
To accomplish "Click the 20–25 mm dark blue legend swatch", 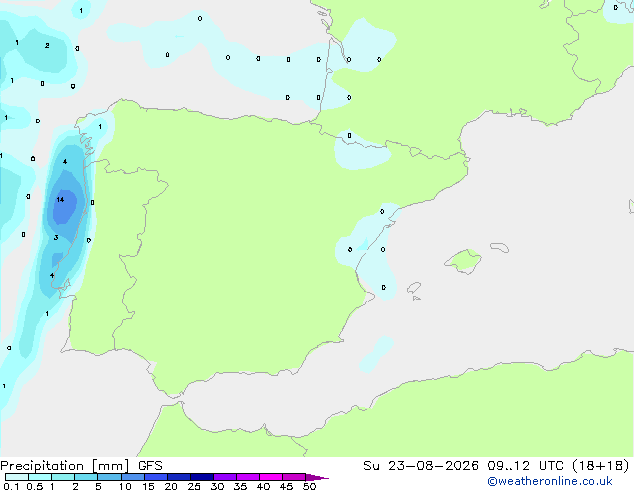I will point(178,477).
